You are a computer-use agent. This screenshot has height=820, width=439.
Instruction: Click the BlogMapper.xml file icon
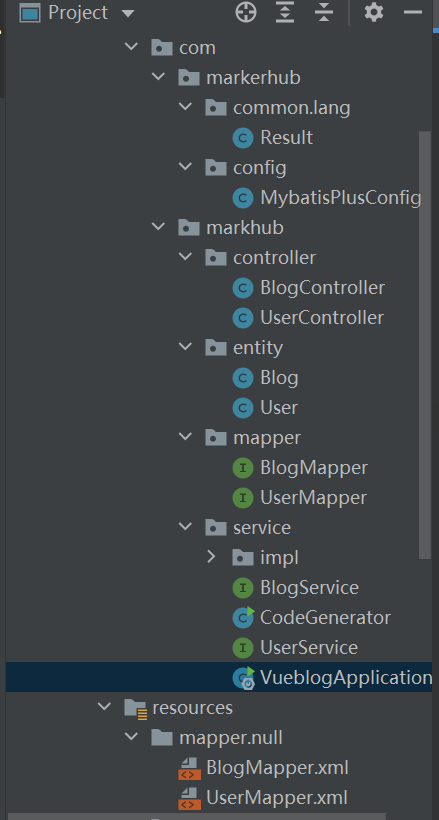point(189,768)
